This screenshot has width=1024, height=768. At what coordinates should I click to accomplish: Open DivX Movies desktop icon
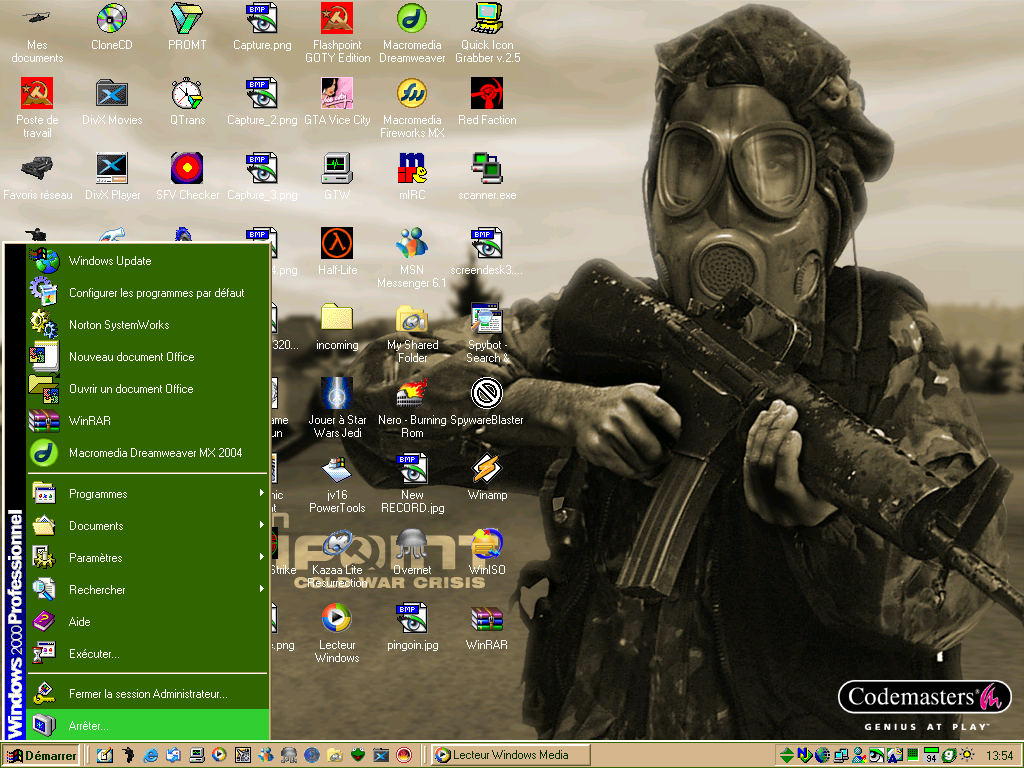(112, 101)
